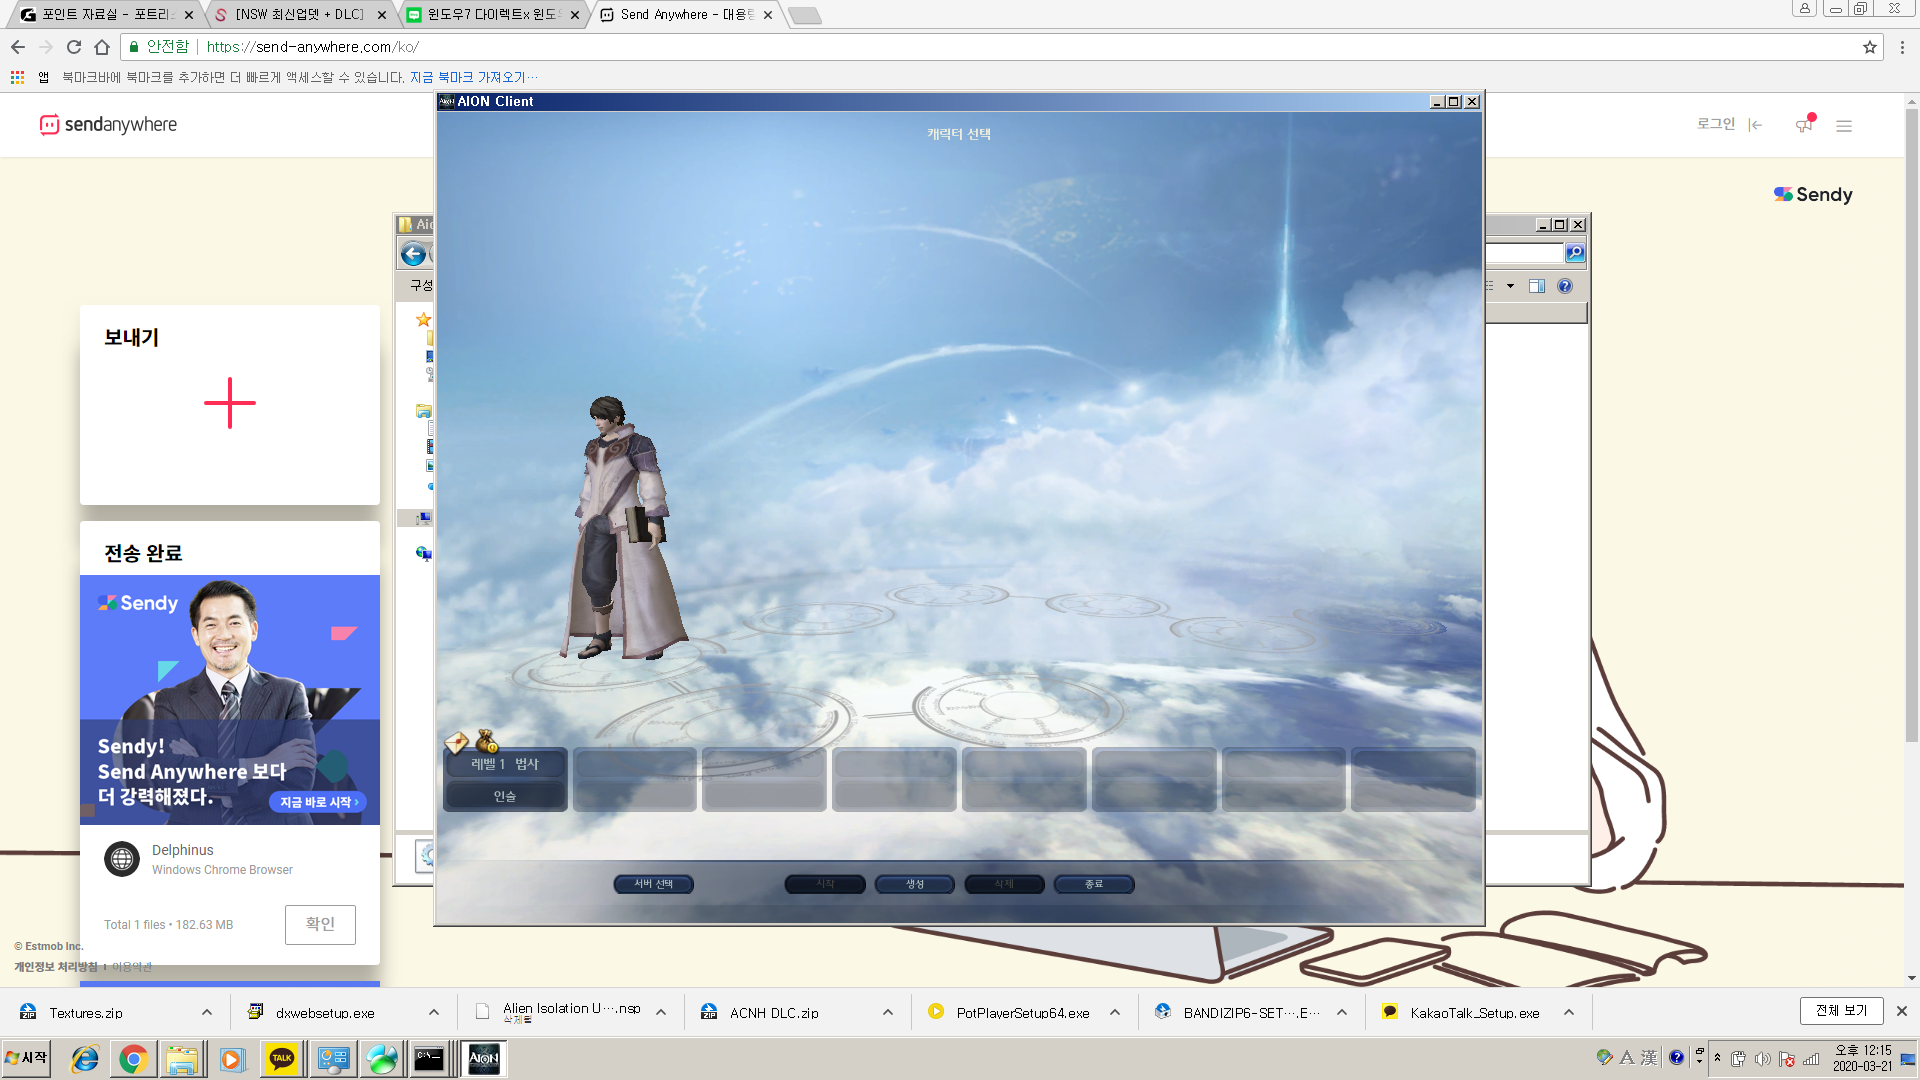Viewport: 1920px width, 1080px height.
Task: Click the red plus to send files
Action: tap(230, 403)
